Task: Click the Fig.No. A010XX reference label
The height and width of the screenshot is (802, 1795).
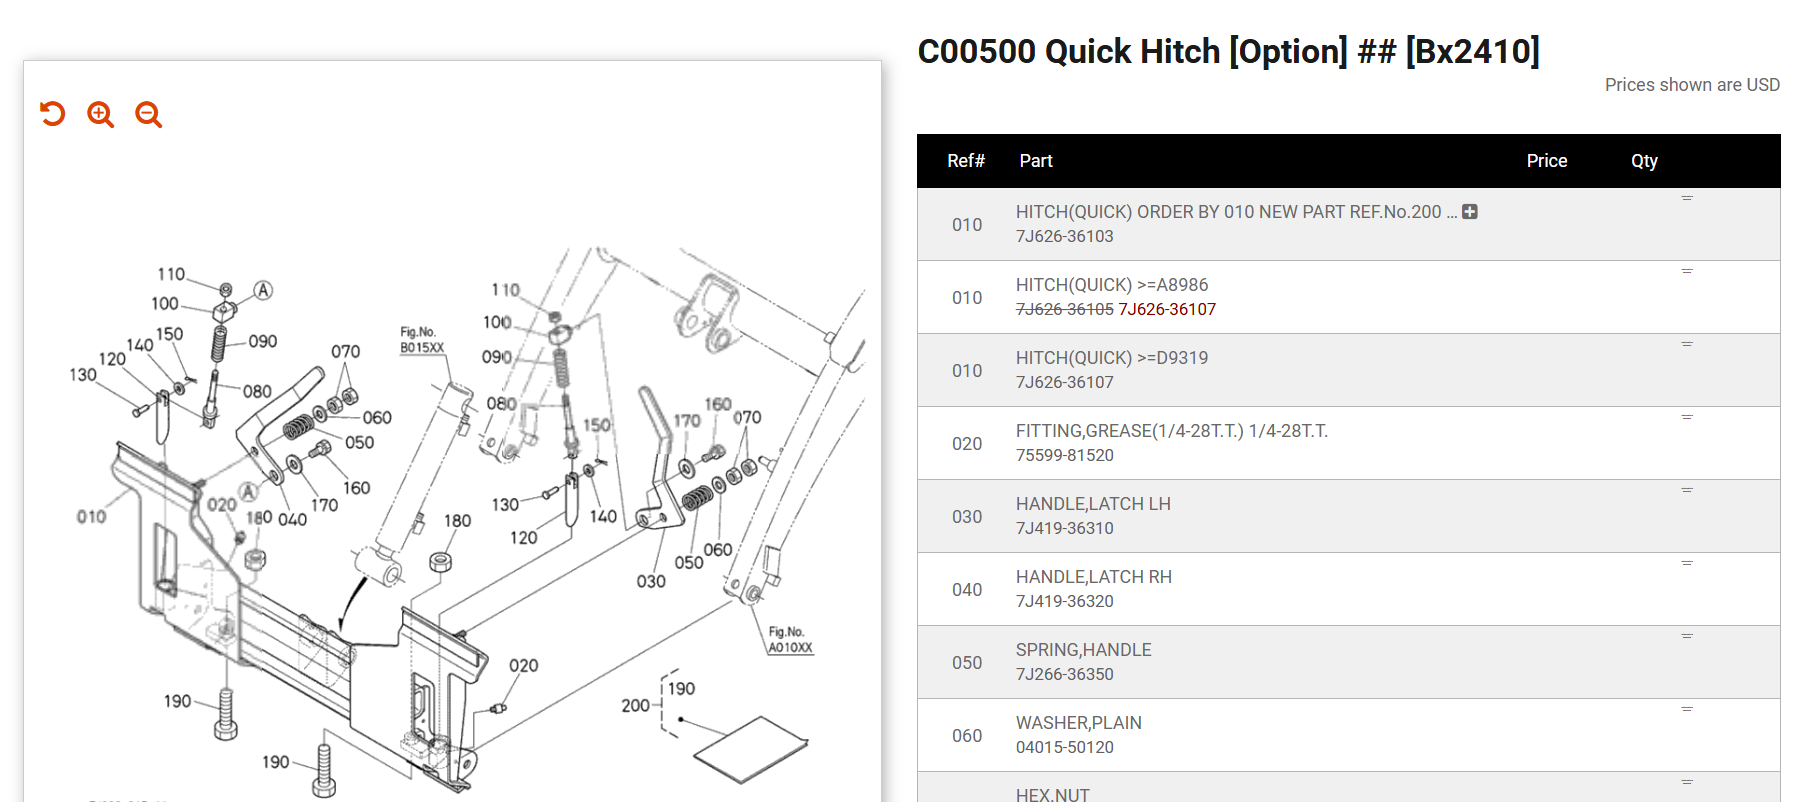Action: [790, 640]
